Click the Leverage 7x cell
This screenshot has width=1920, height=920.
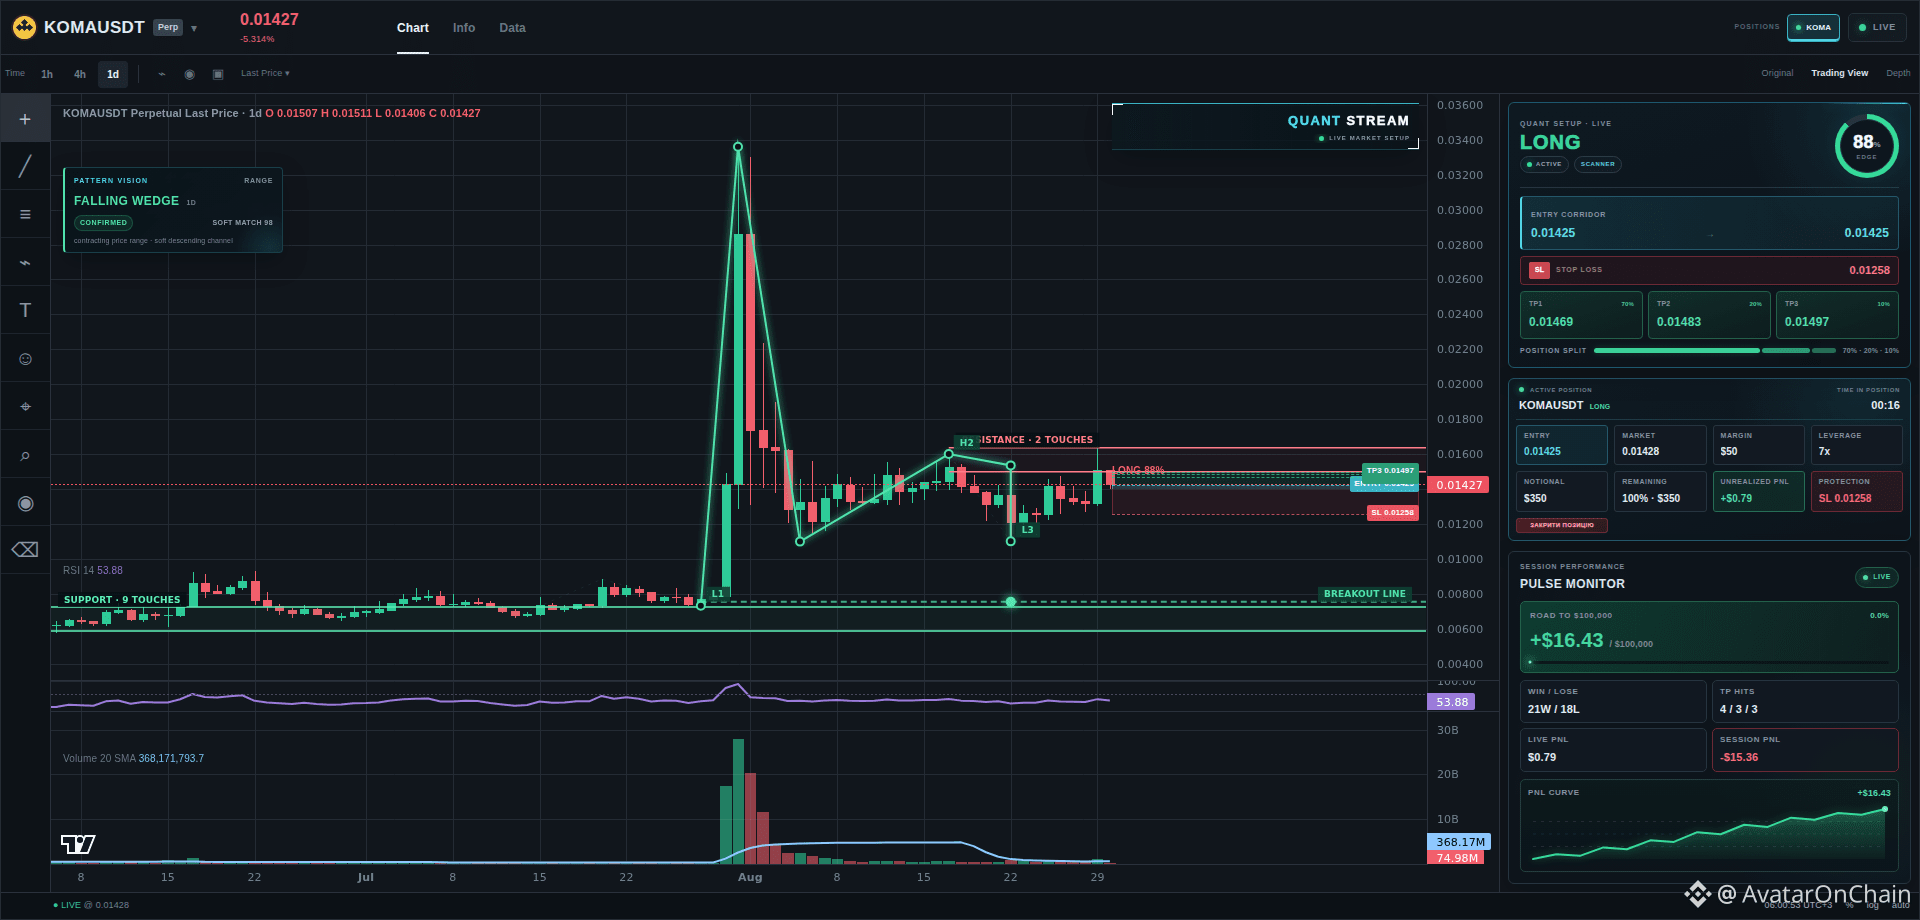1856,445
